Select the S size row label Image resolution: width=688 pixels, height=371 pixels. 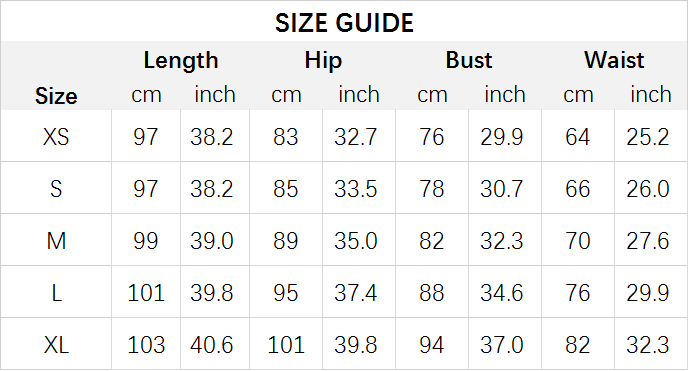[56, 189]
